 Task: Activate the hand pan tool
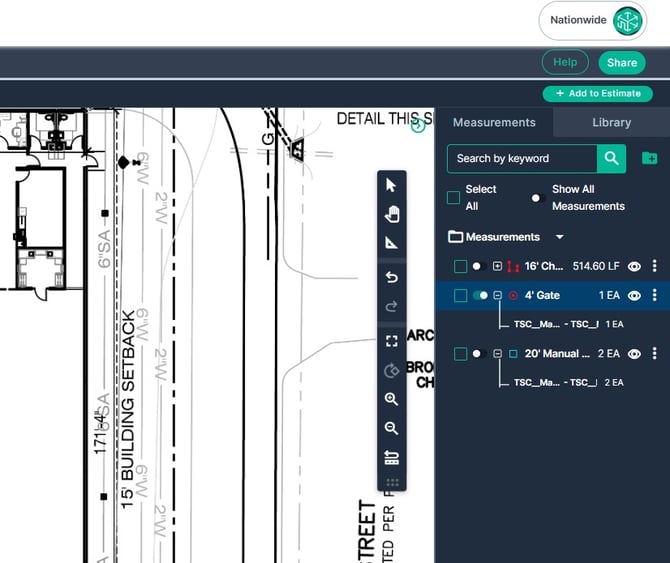pyautogui.click(x=392, y=214)
